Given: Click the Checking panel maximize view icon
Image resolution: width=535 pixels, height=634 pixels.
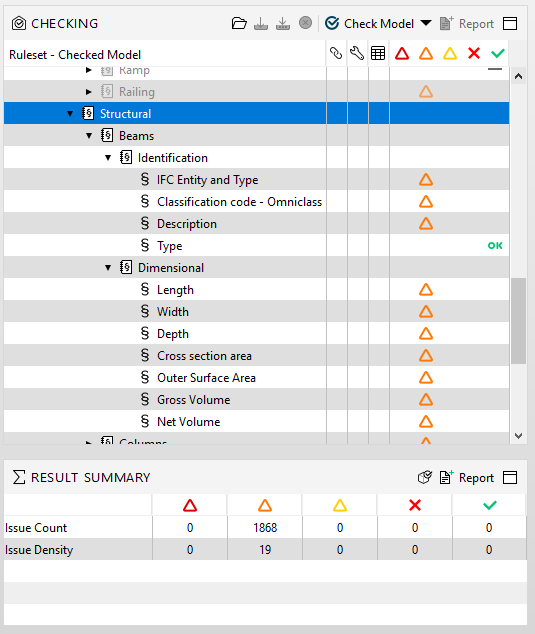Looking at the screenshot, I should 510,23.
